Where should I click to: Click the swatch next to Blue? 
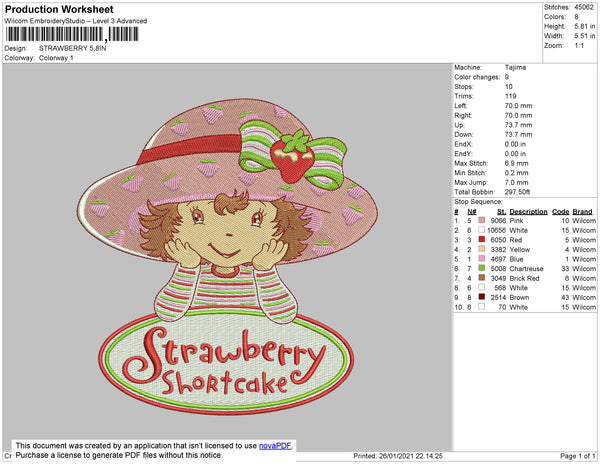482,259
